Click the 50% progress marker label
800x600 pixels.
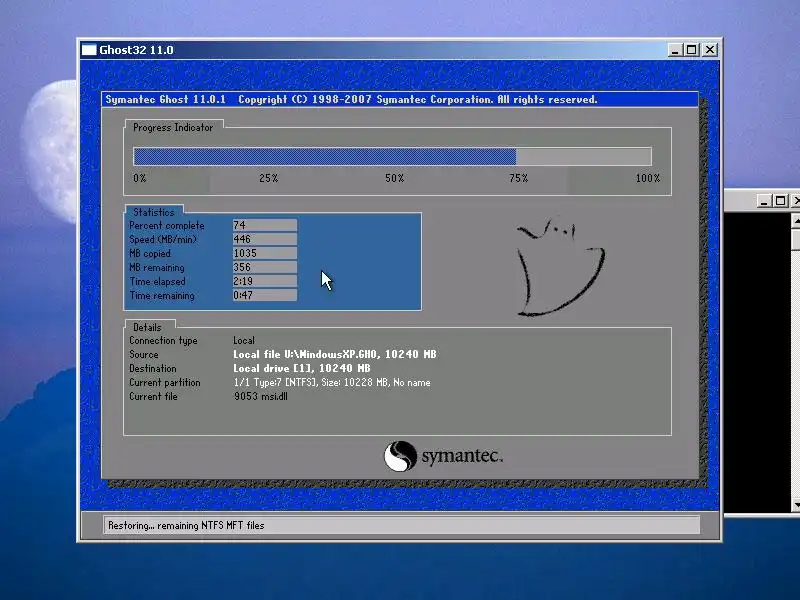(x=394, y=178)
